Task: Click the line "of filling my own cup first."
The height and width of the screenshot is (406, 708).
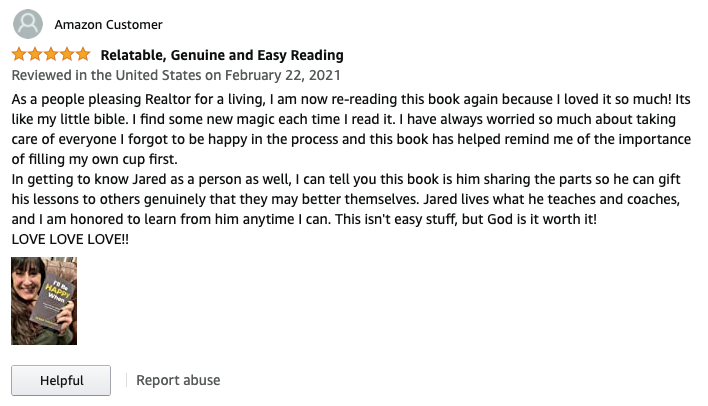Action: (x=96, y=158)
